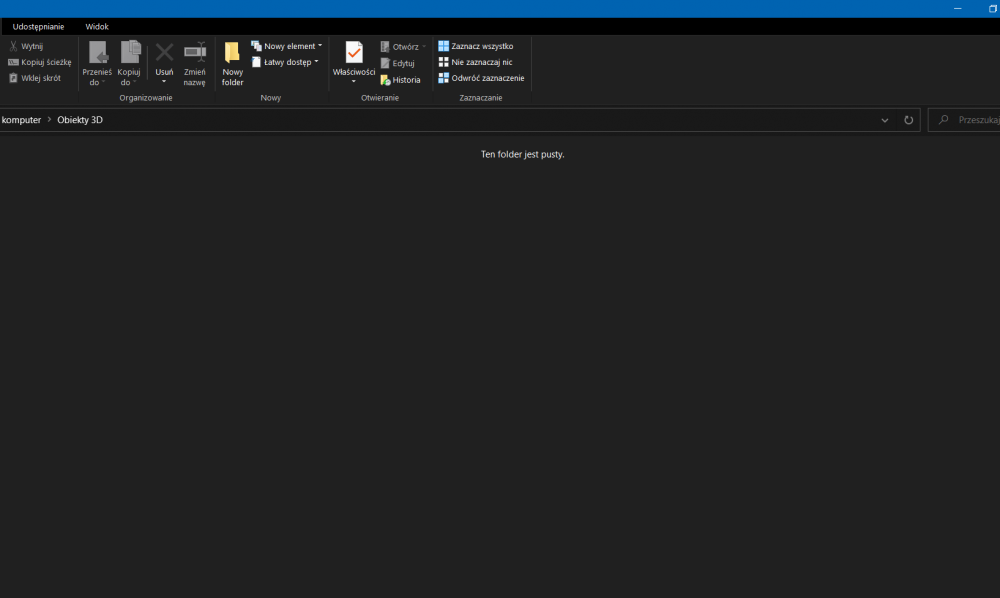This screenshot has height=598, width=1000.
Task: Click the refresh button beside address bar
Action: 909,120
